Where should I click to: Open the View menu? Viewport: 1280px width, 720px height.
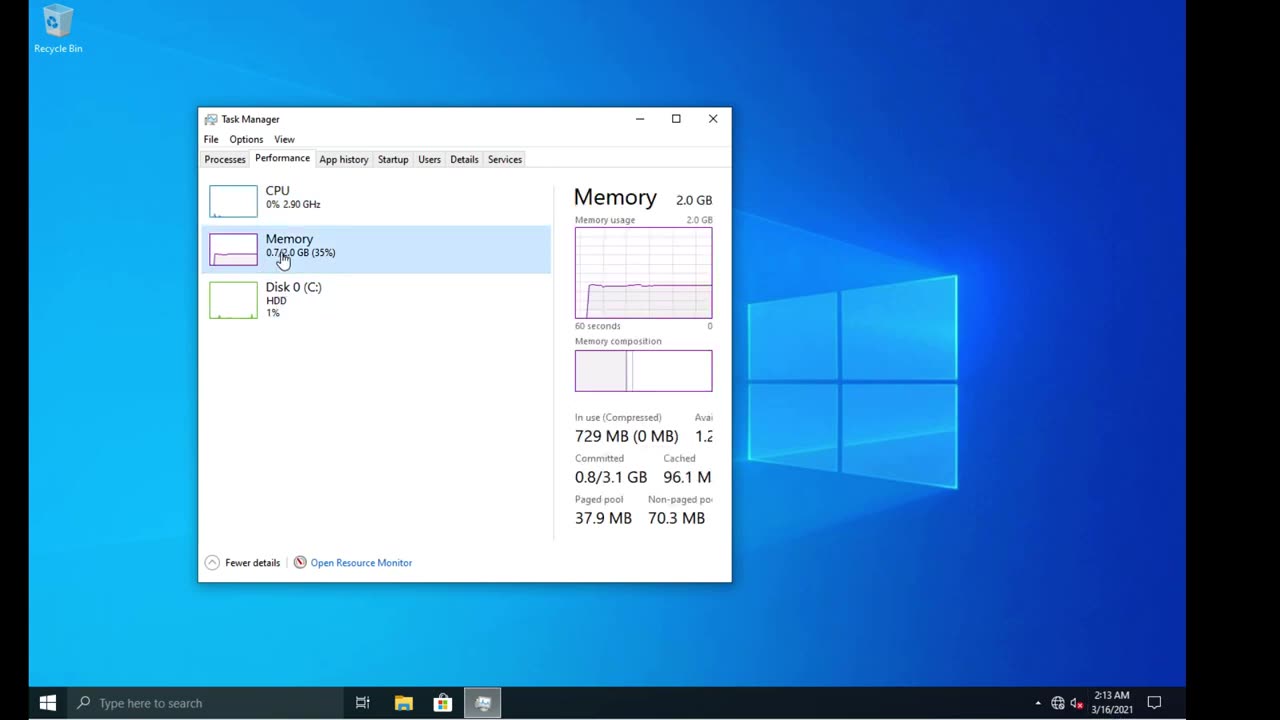pyautogui.click(x=284, y=139)
